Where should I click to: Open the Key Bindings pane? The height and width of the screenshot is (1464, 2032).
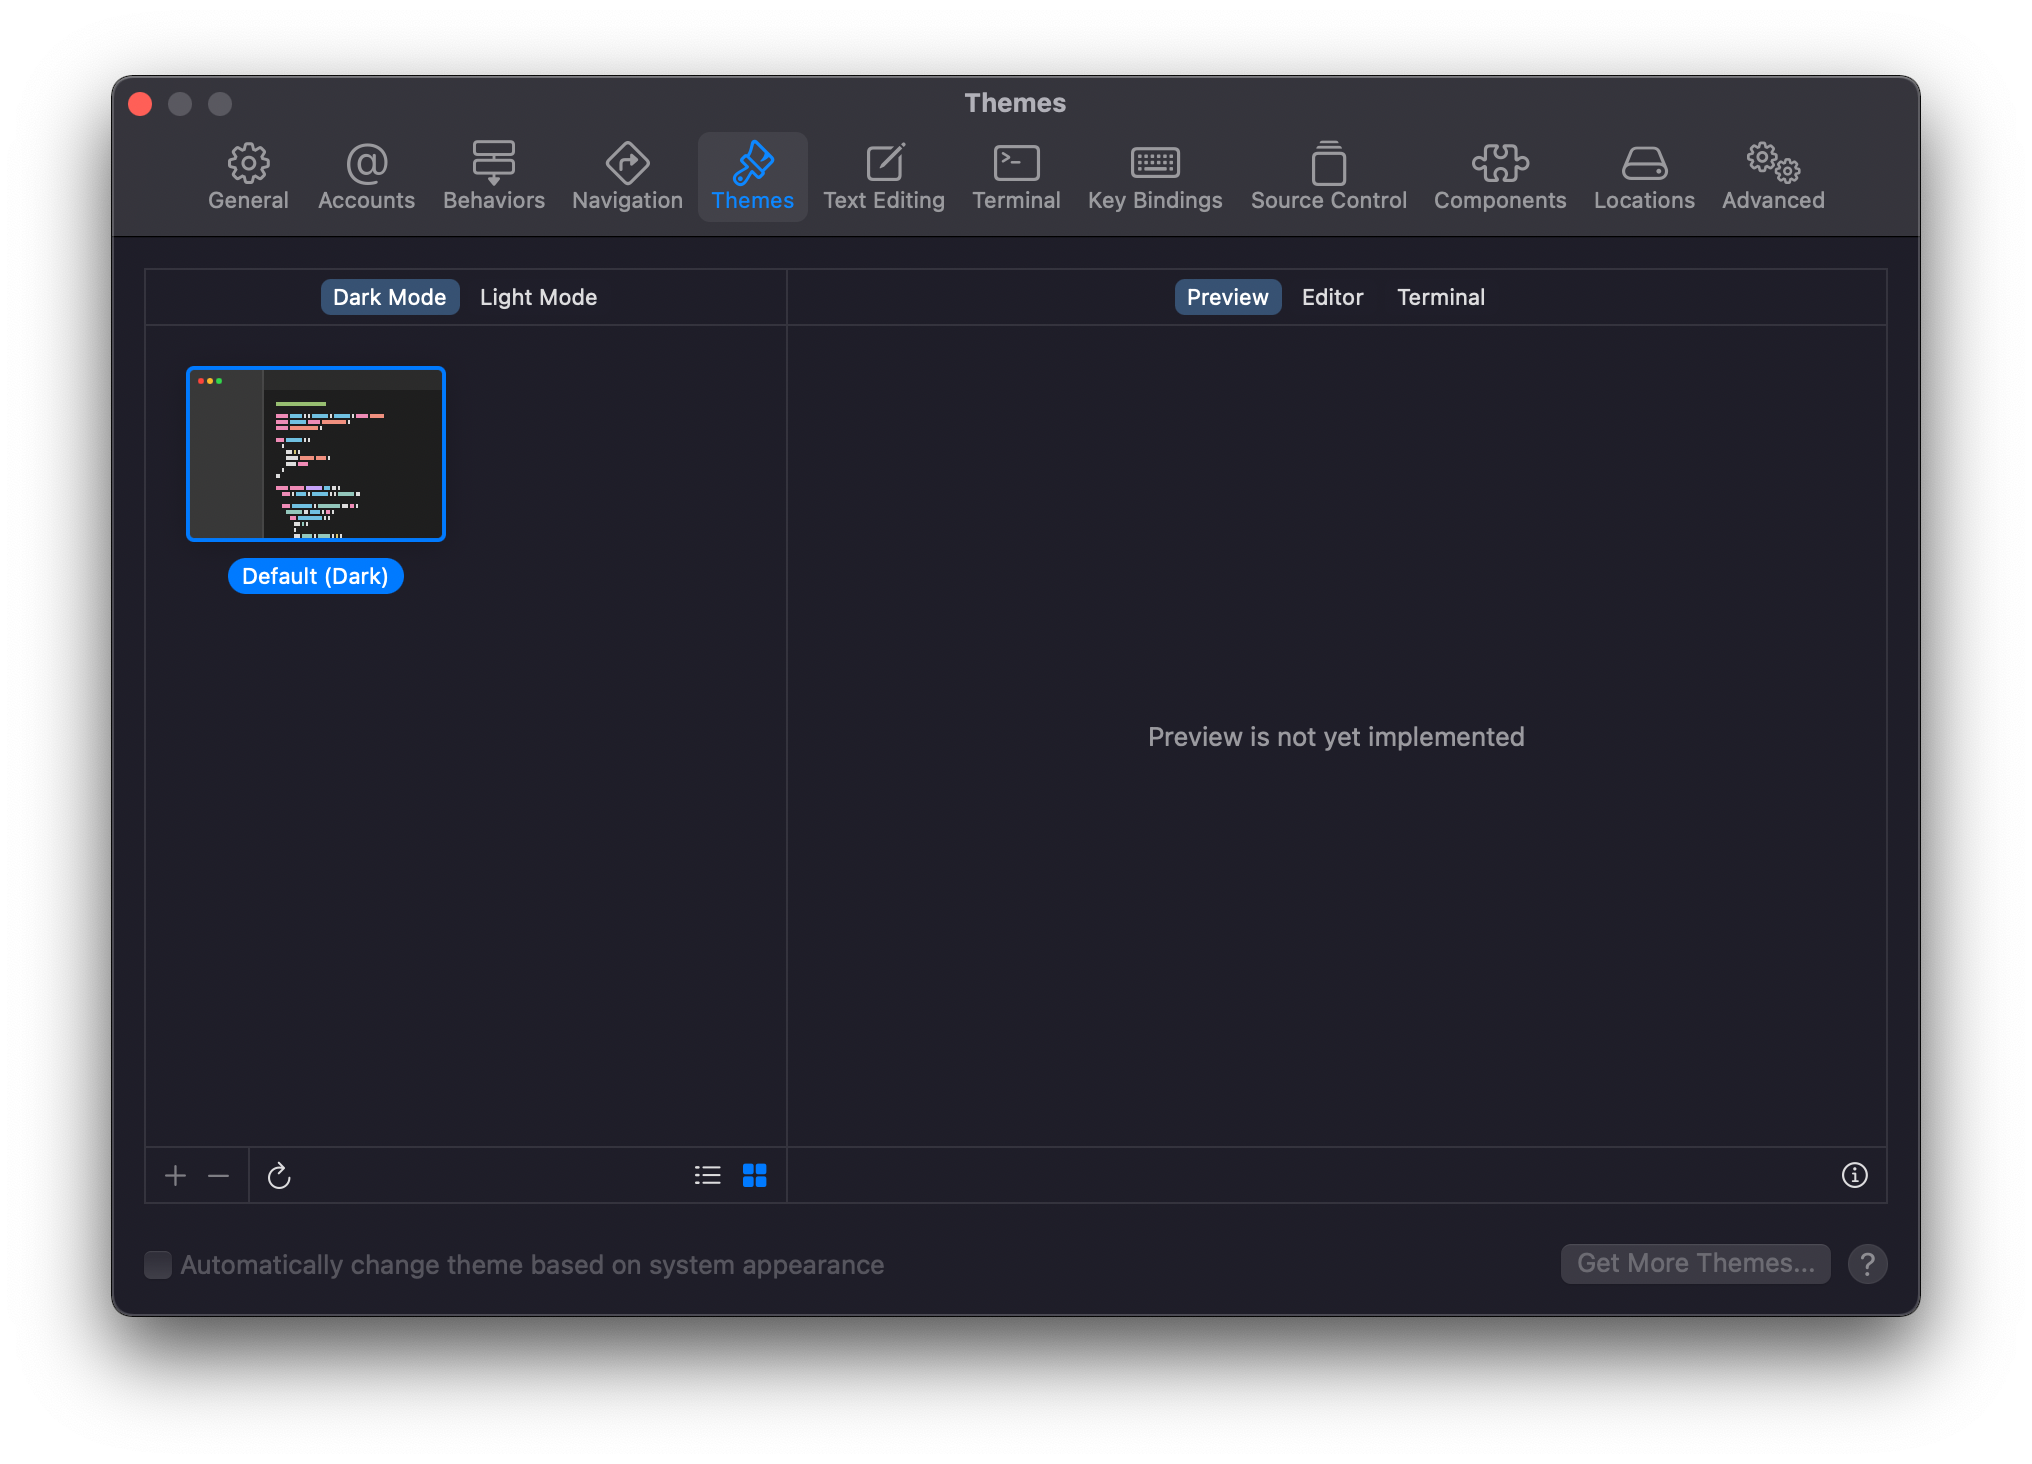tap(1155, 176)
